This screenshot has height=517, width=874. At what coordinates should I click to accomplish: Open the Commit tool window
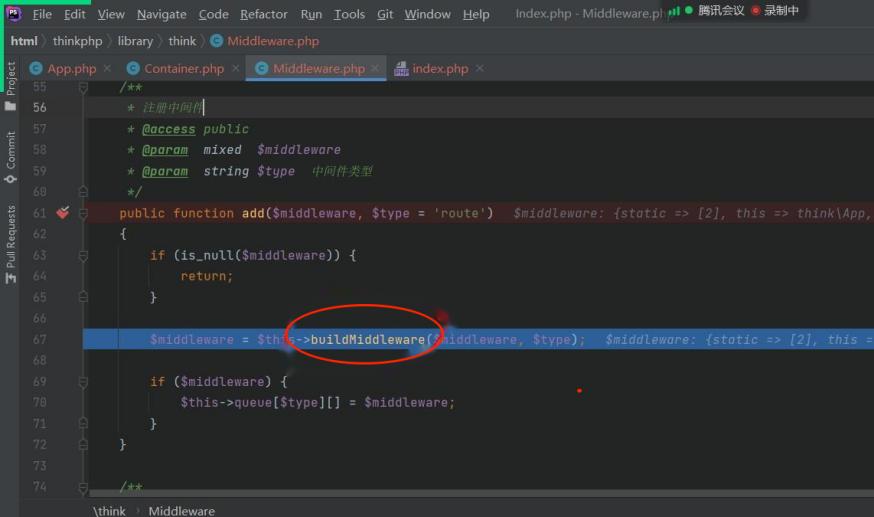(x=11, y=157)
